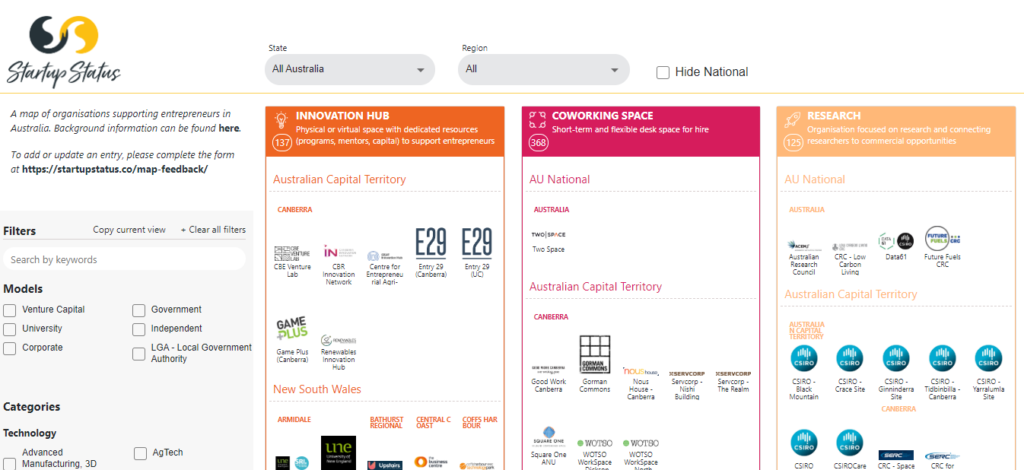
Task: Click the WOTSO WorkSpace Dickson entry
Action: coord(594,455)
